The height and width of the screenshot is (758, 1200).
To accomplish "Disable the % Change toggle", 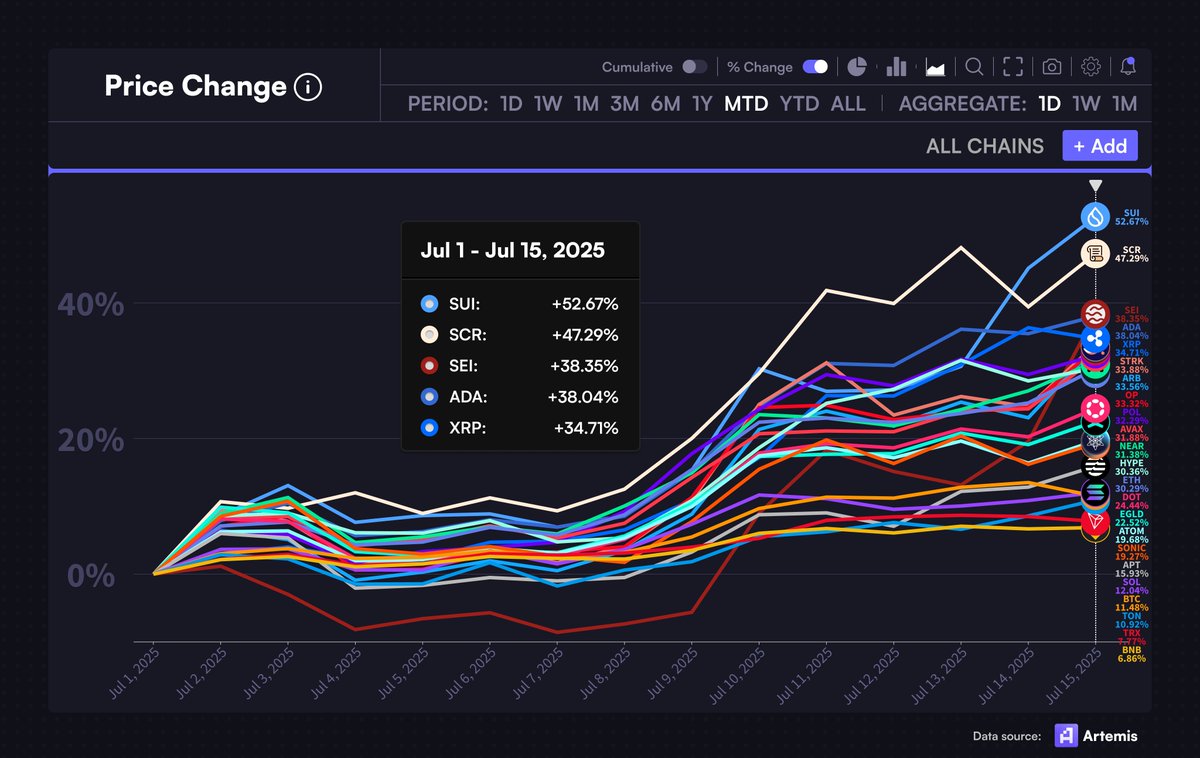I will 815,67.
